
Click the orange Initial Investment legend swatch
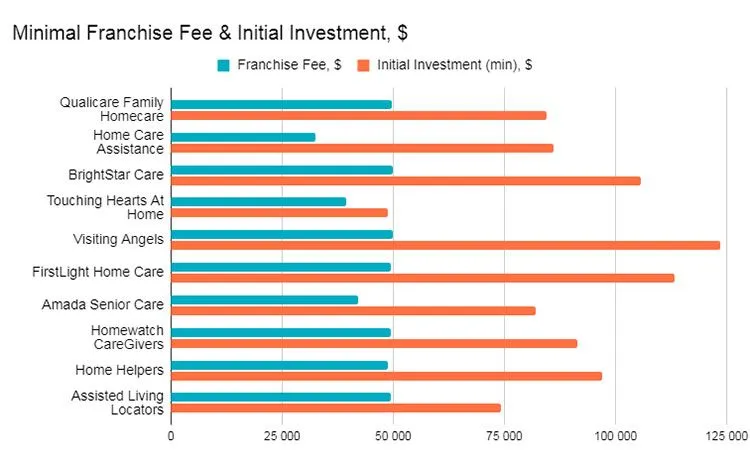tap(364, 66)
